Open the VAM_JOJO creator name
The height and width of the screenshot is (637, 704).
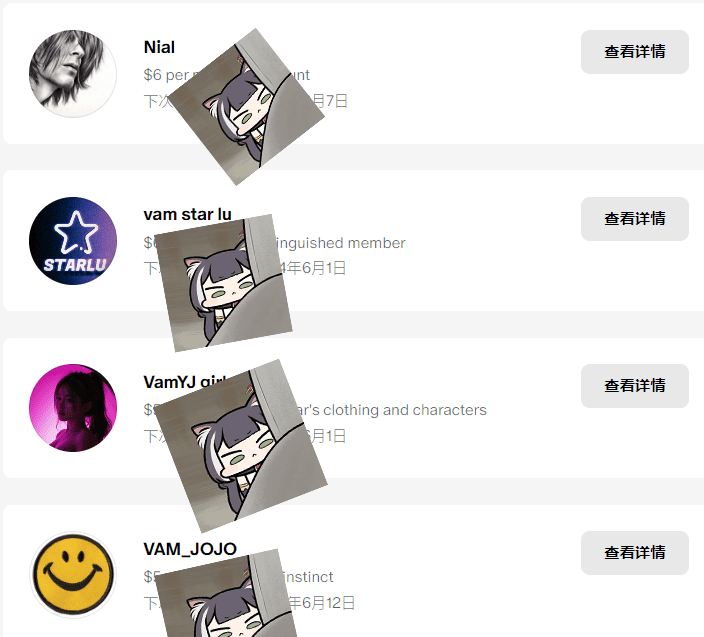point(190,549)
